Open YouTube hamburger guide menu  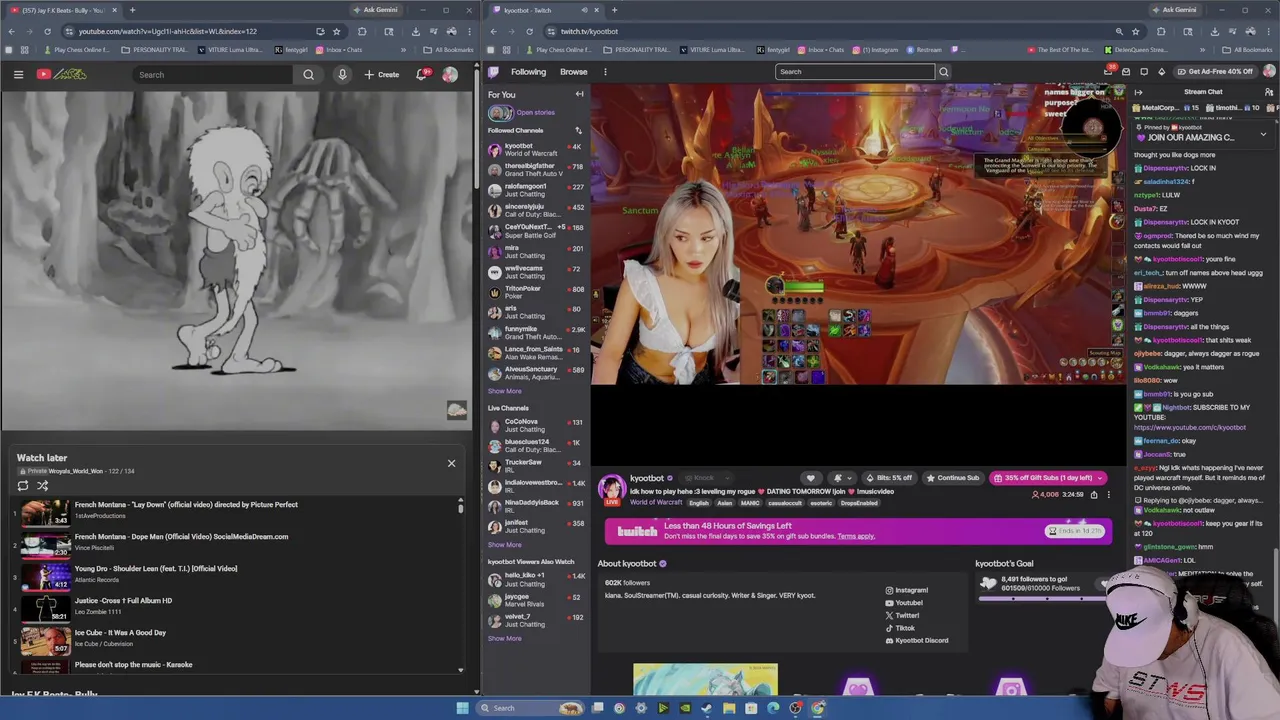click(x=18, y=74)
